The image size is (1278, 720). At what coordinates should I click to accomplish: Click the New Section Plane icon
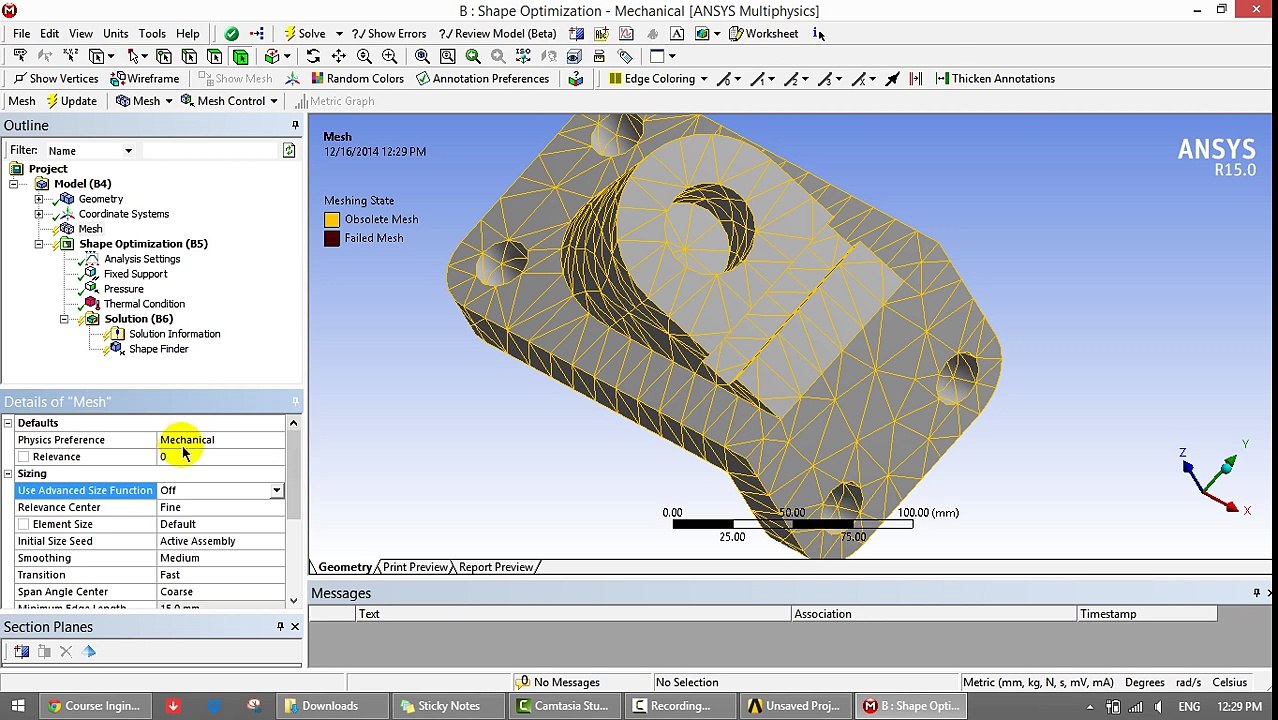pyautogui.click(x=21, y=651)
